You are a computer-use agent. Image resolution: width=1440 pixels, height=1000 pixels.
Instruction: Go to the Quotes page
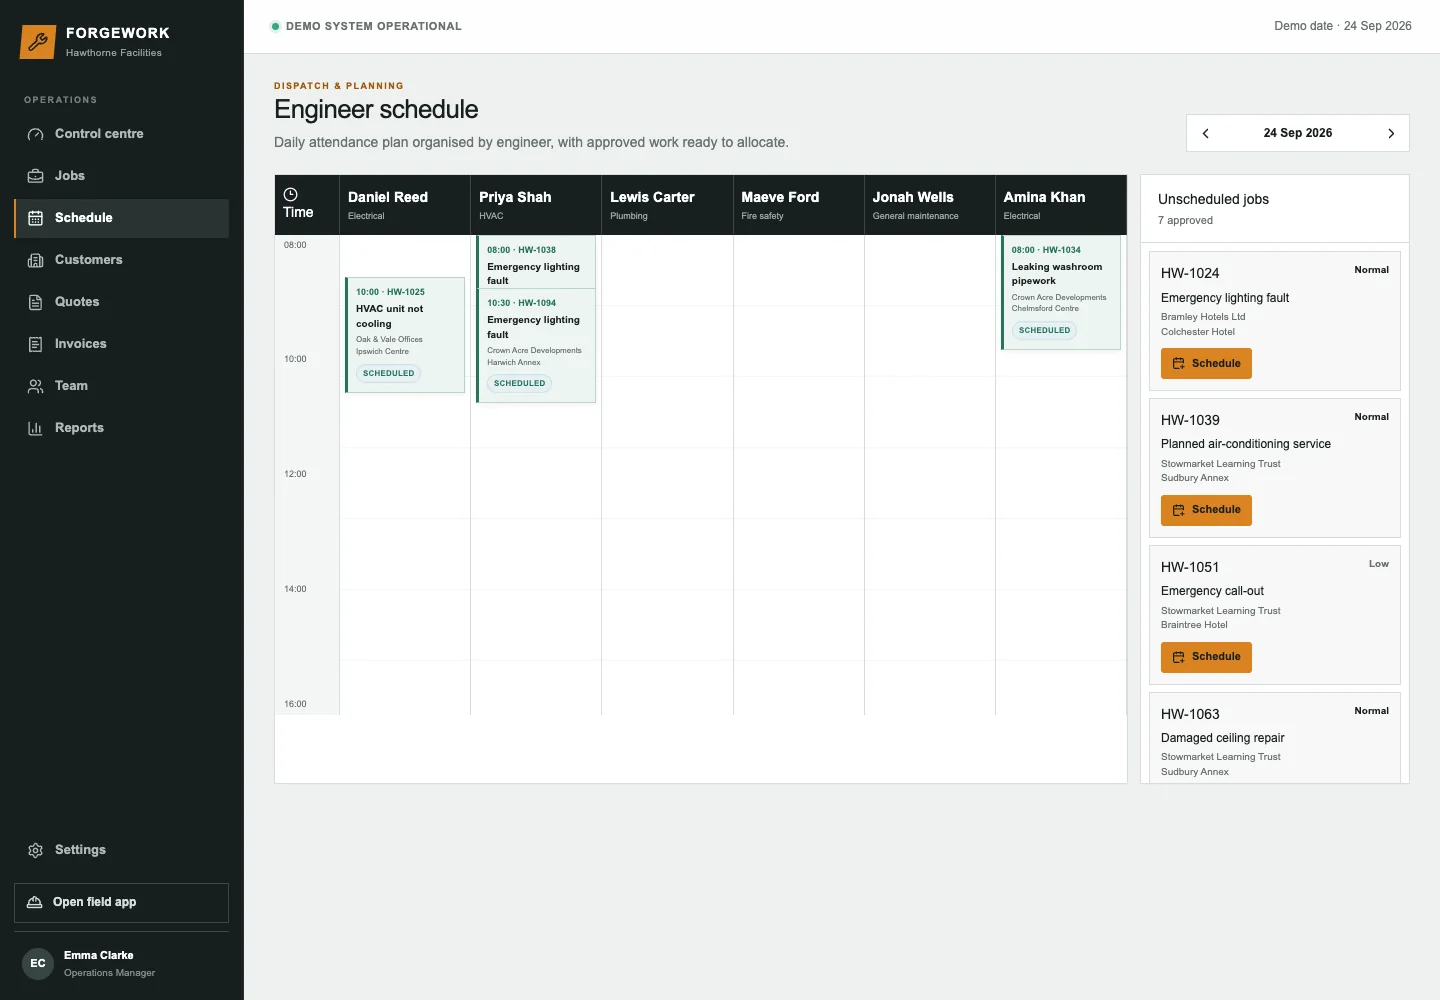(x=122, y=302)
